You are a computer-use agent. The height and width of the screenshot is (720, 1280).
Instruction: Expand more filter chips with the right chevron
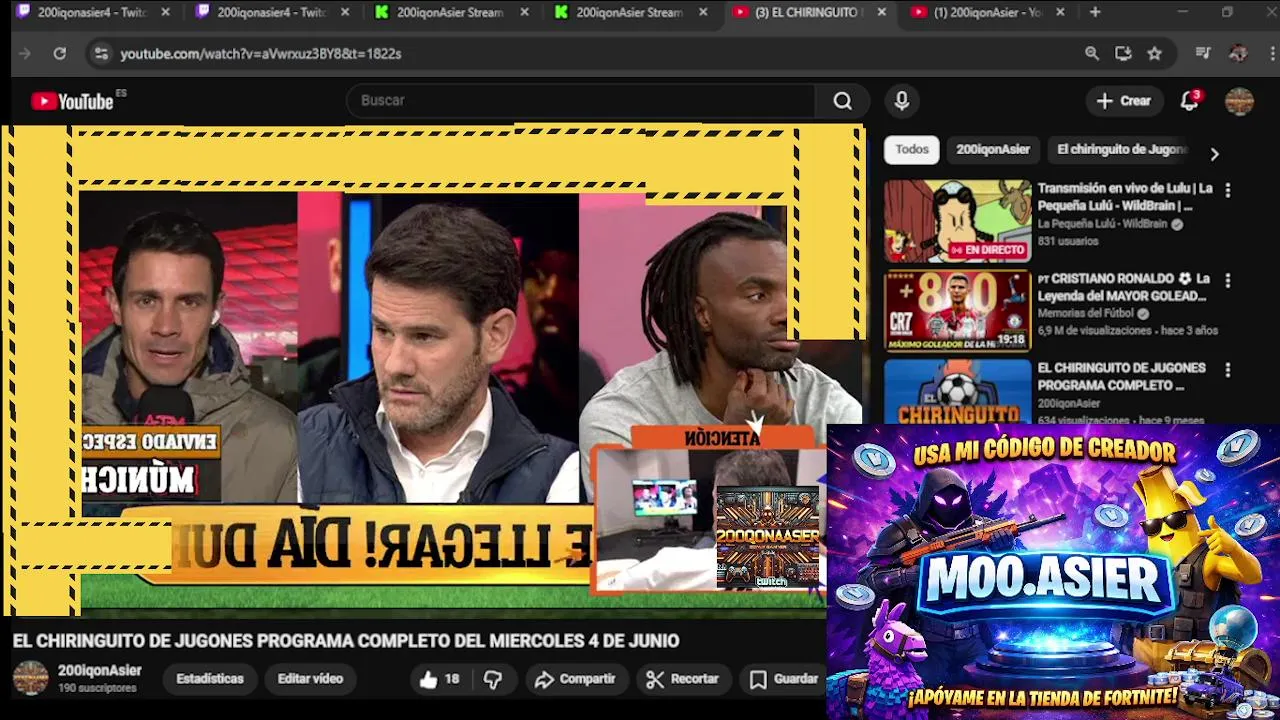click(1214, 154)
